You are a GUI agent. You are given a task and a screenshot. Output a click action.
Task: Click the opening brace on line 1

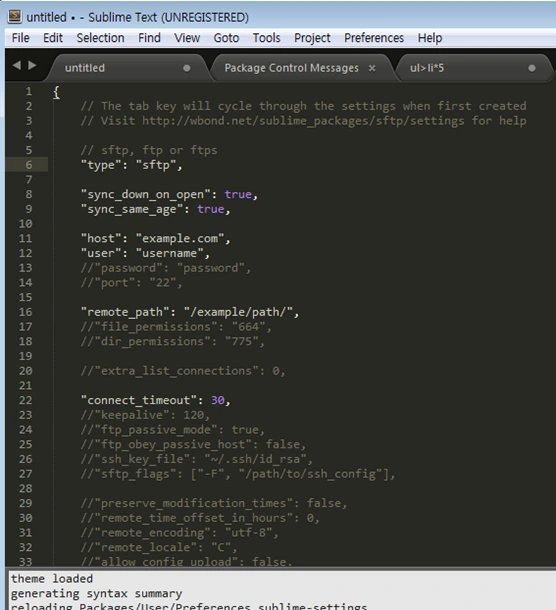click(56, 92)
